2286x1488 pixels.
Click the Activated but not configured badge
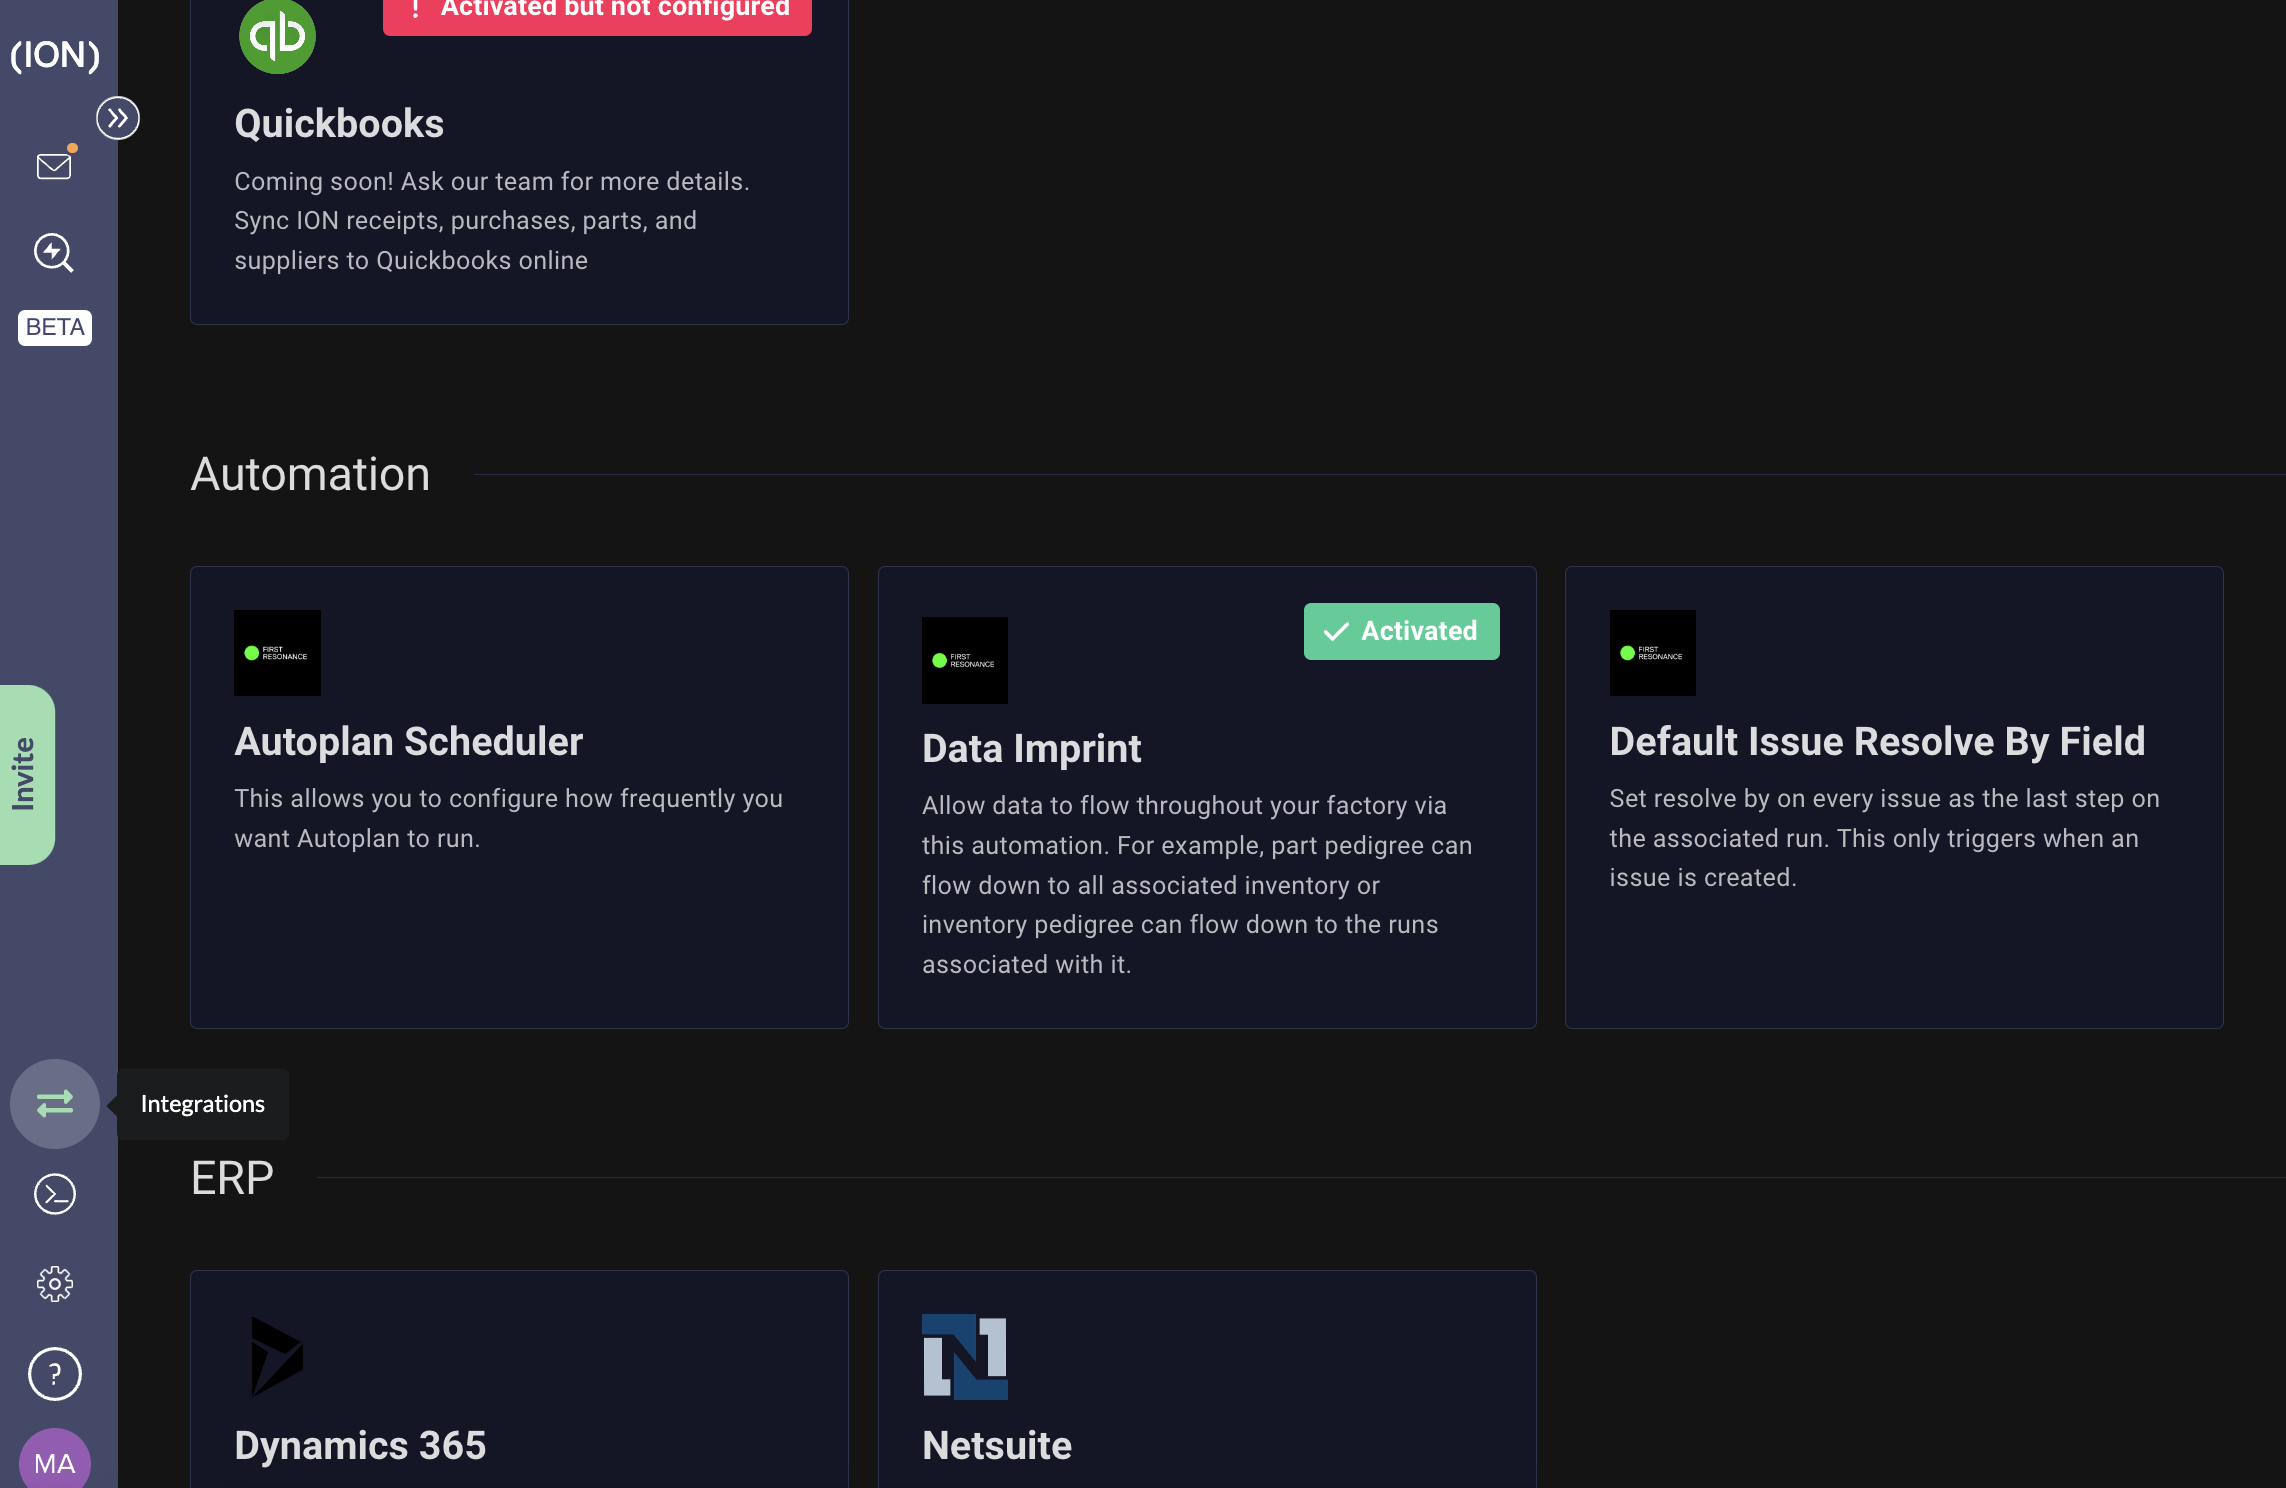coord(597,10)
